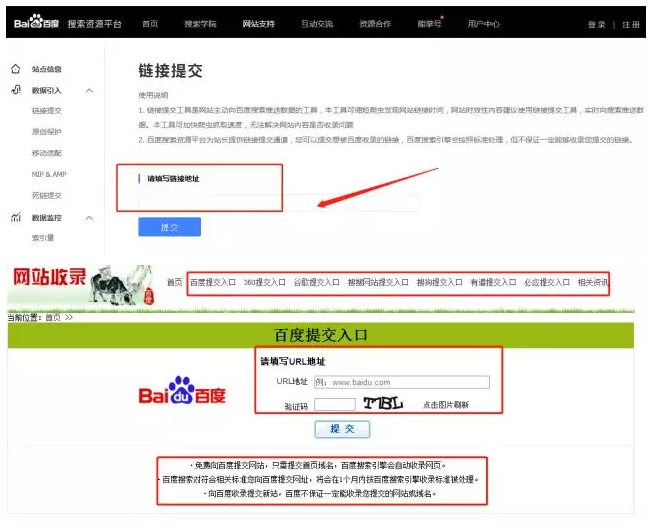Open 资源合作 in top navigation

point(375,24)
